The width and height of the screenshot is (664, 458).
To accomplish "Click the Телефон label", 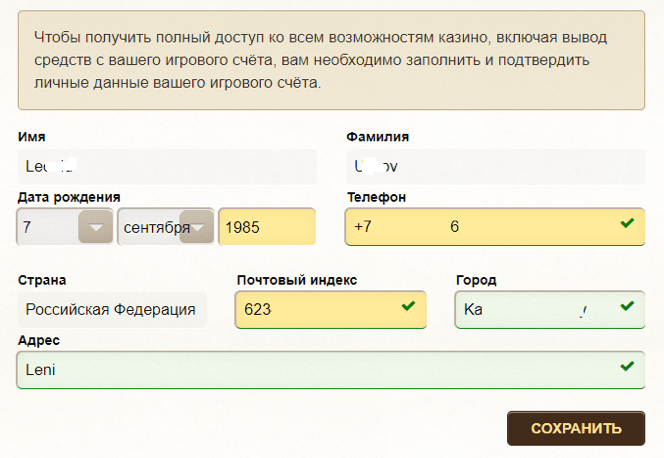I will click(x=376, y=197).
